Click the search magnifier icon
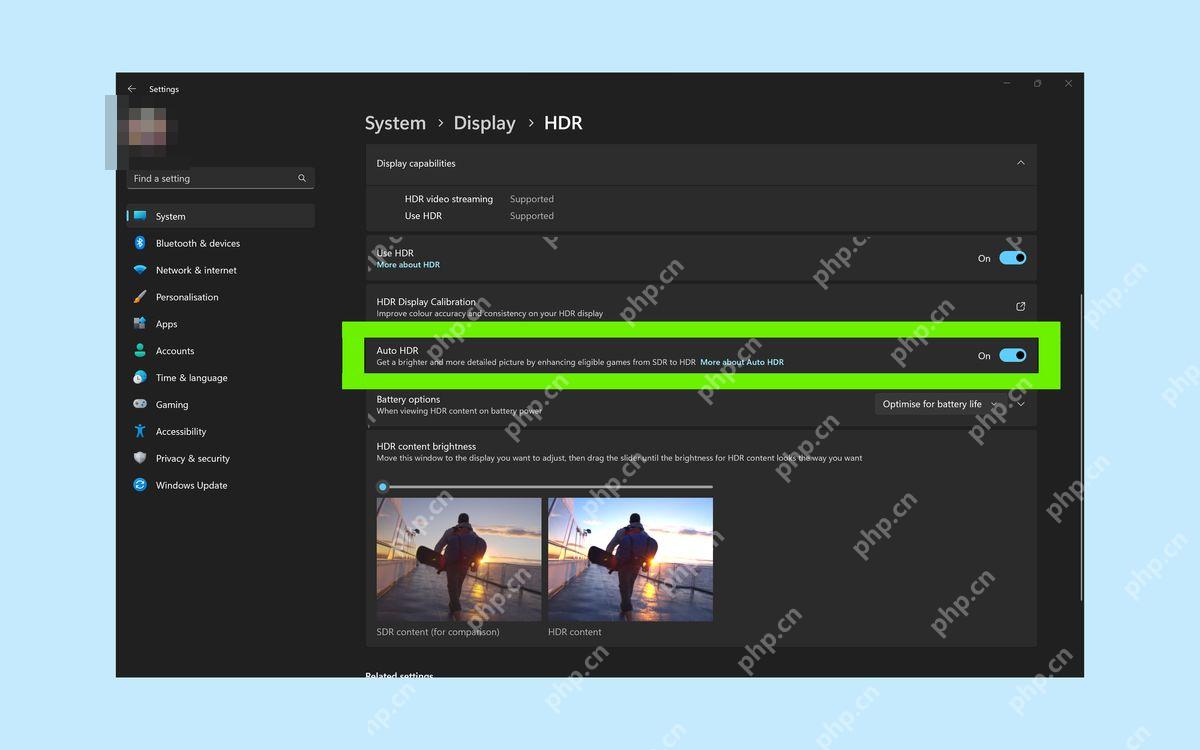Screen dimensions: 1200x750 point(302,178)
